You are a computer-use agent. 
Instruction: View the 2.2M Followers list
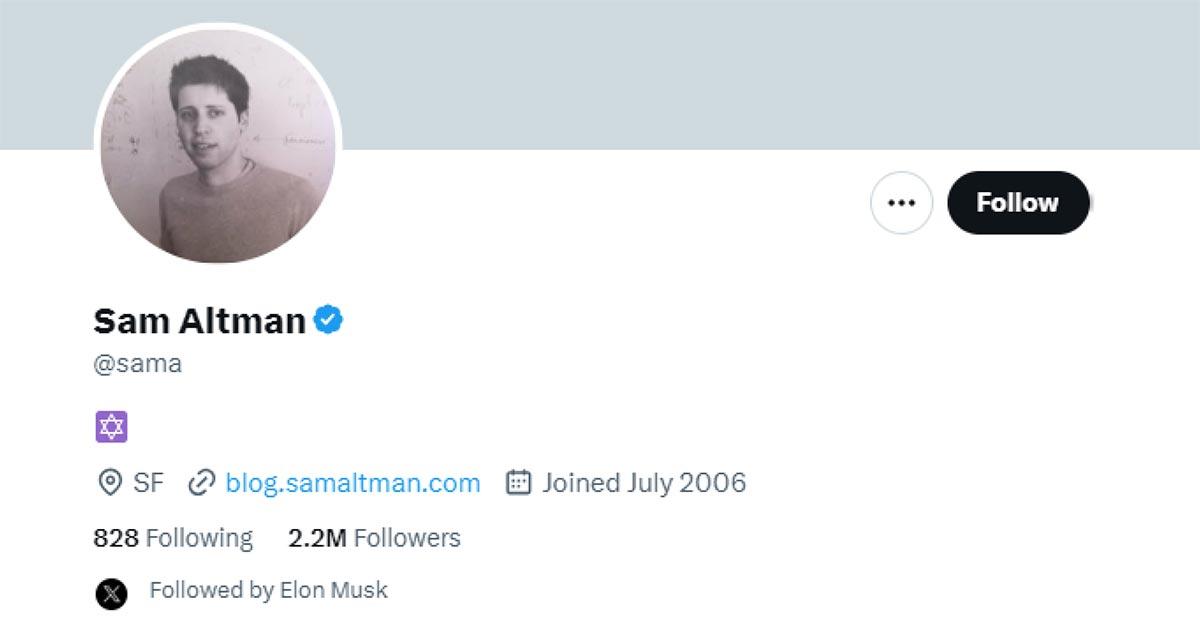click(374, 537)
